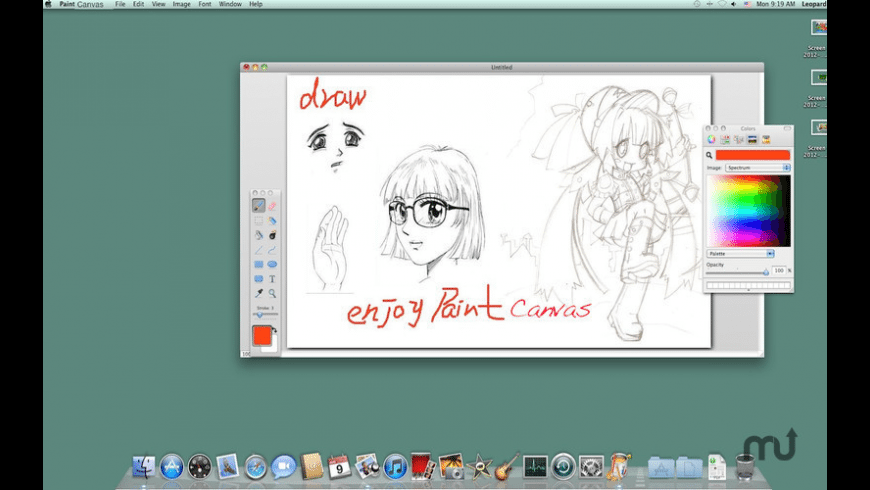Image resolution: width=870 pixels, height=490 pixels.
Task: Click the Paint Canvas bucket dock icon
Action: pyautogui.click(x=619, y=467)
